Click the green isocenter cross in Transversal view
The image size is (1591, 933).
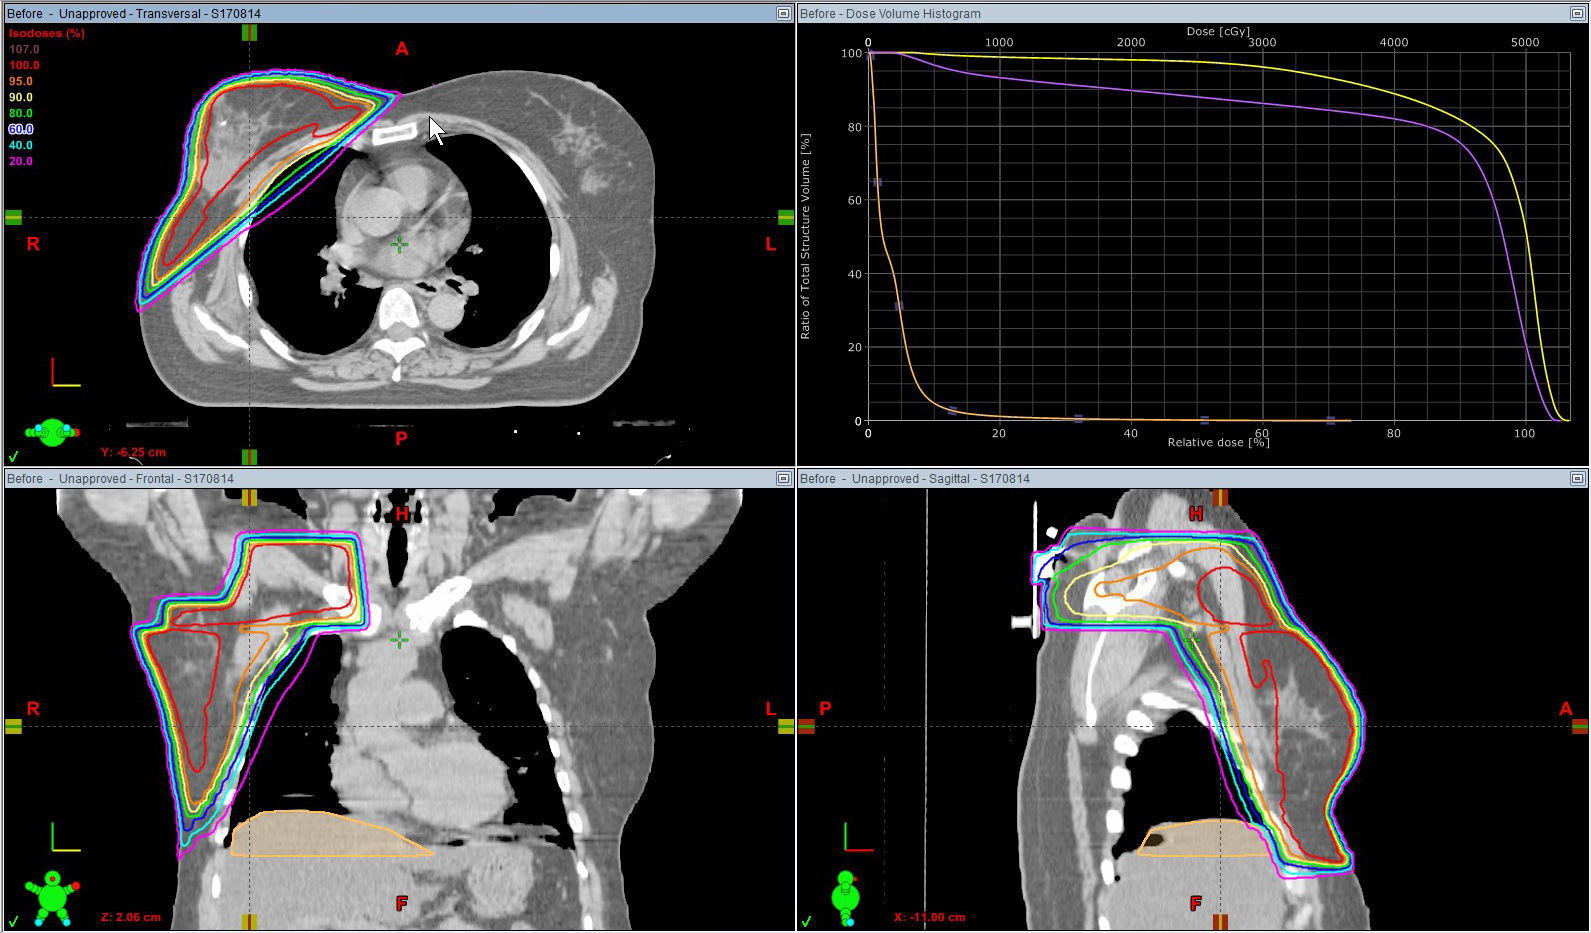pyautogui.click(x=399, y=244)
